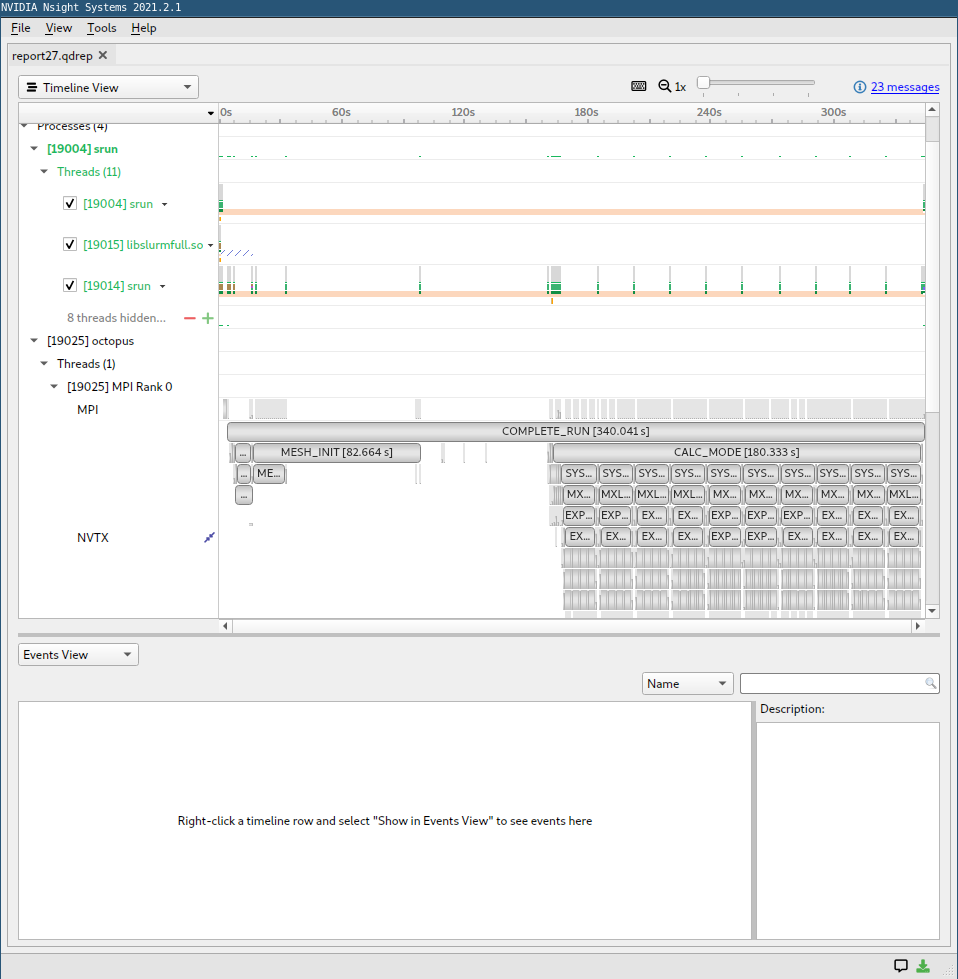Open the Timeline View dropdown
The height and width of the screenshot is (979, 958).
click(x=109, y=87)
